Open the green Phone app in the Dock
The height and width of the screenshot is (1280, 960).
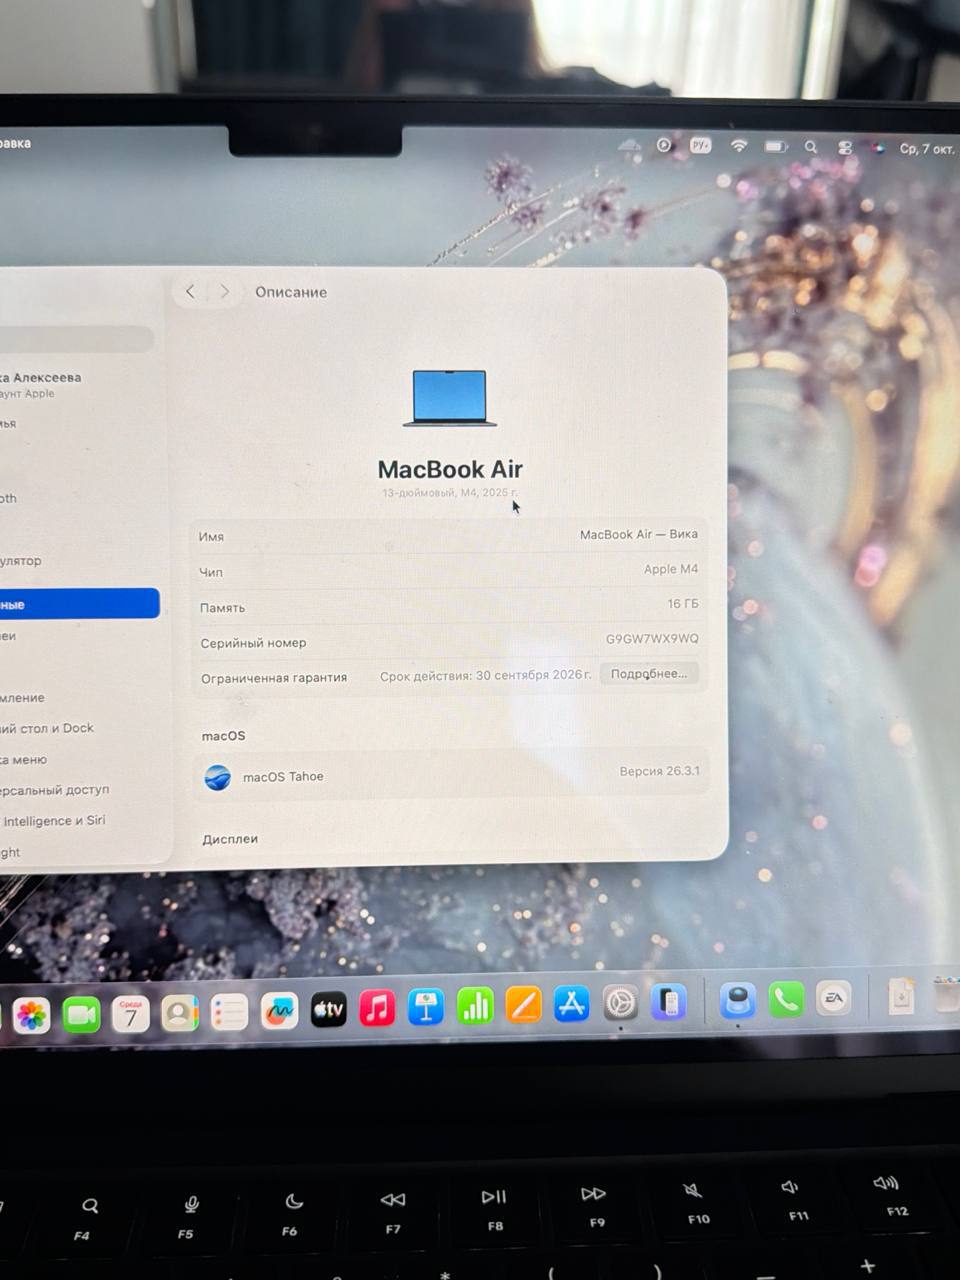(x=786, y=999)
